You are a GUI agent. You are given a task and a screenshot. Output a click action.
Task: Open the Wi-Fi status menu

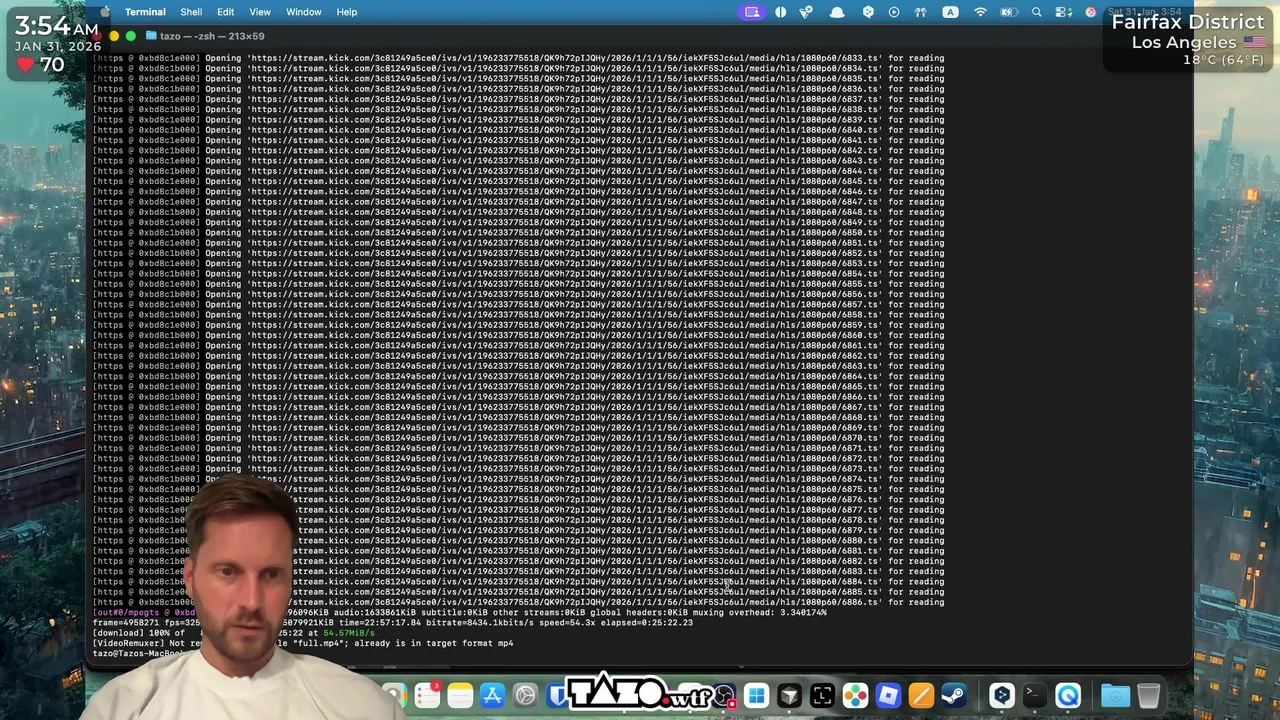(981, 12)
